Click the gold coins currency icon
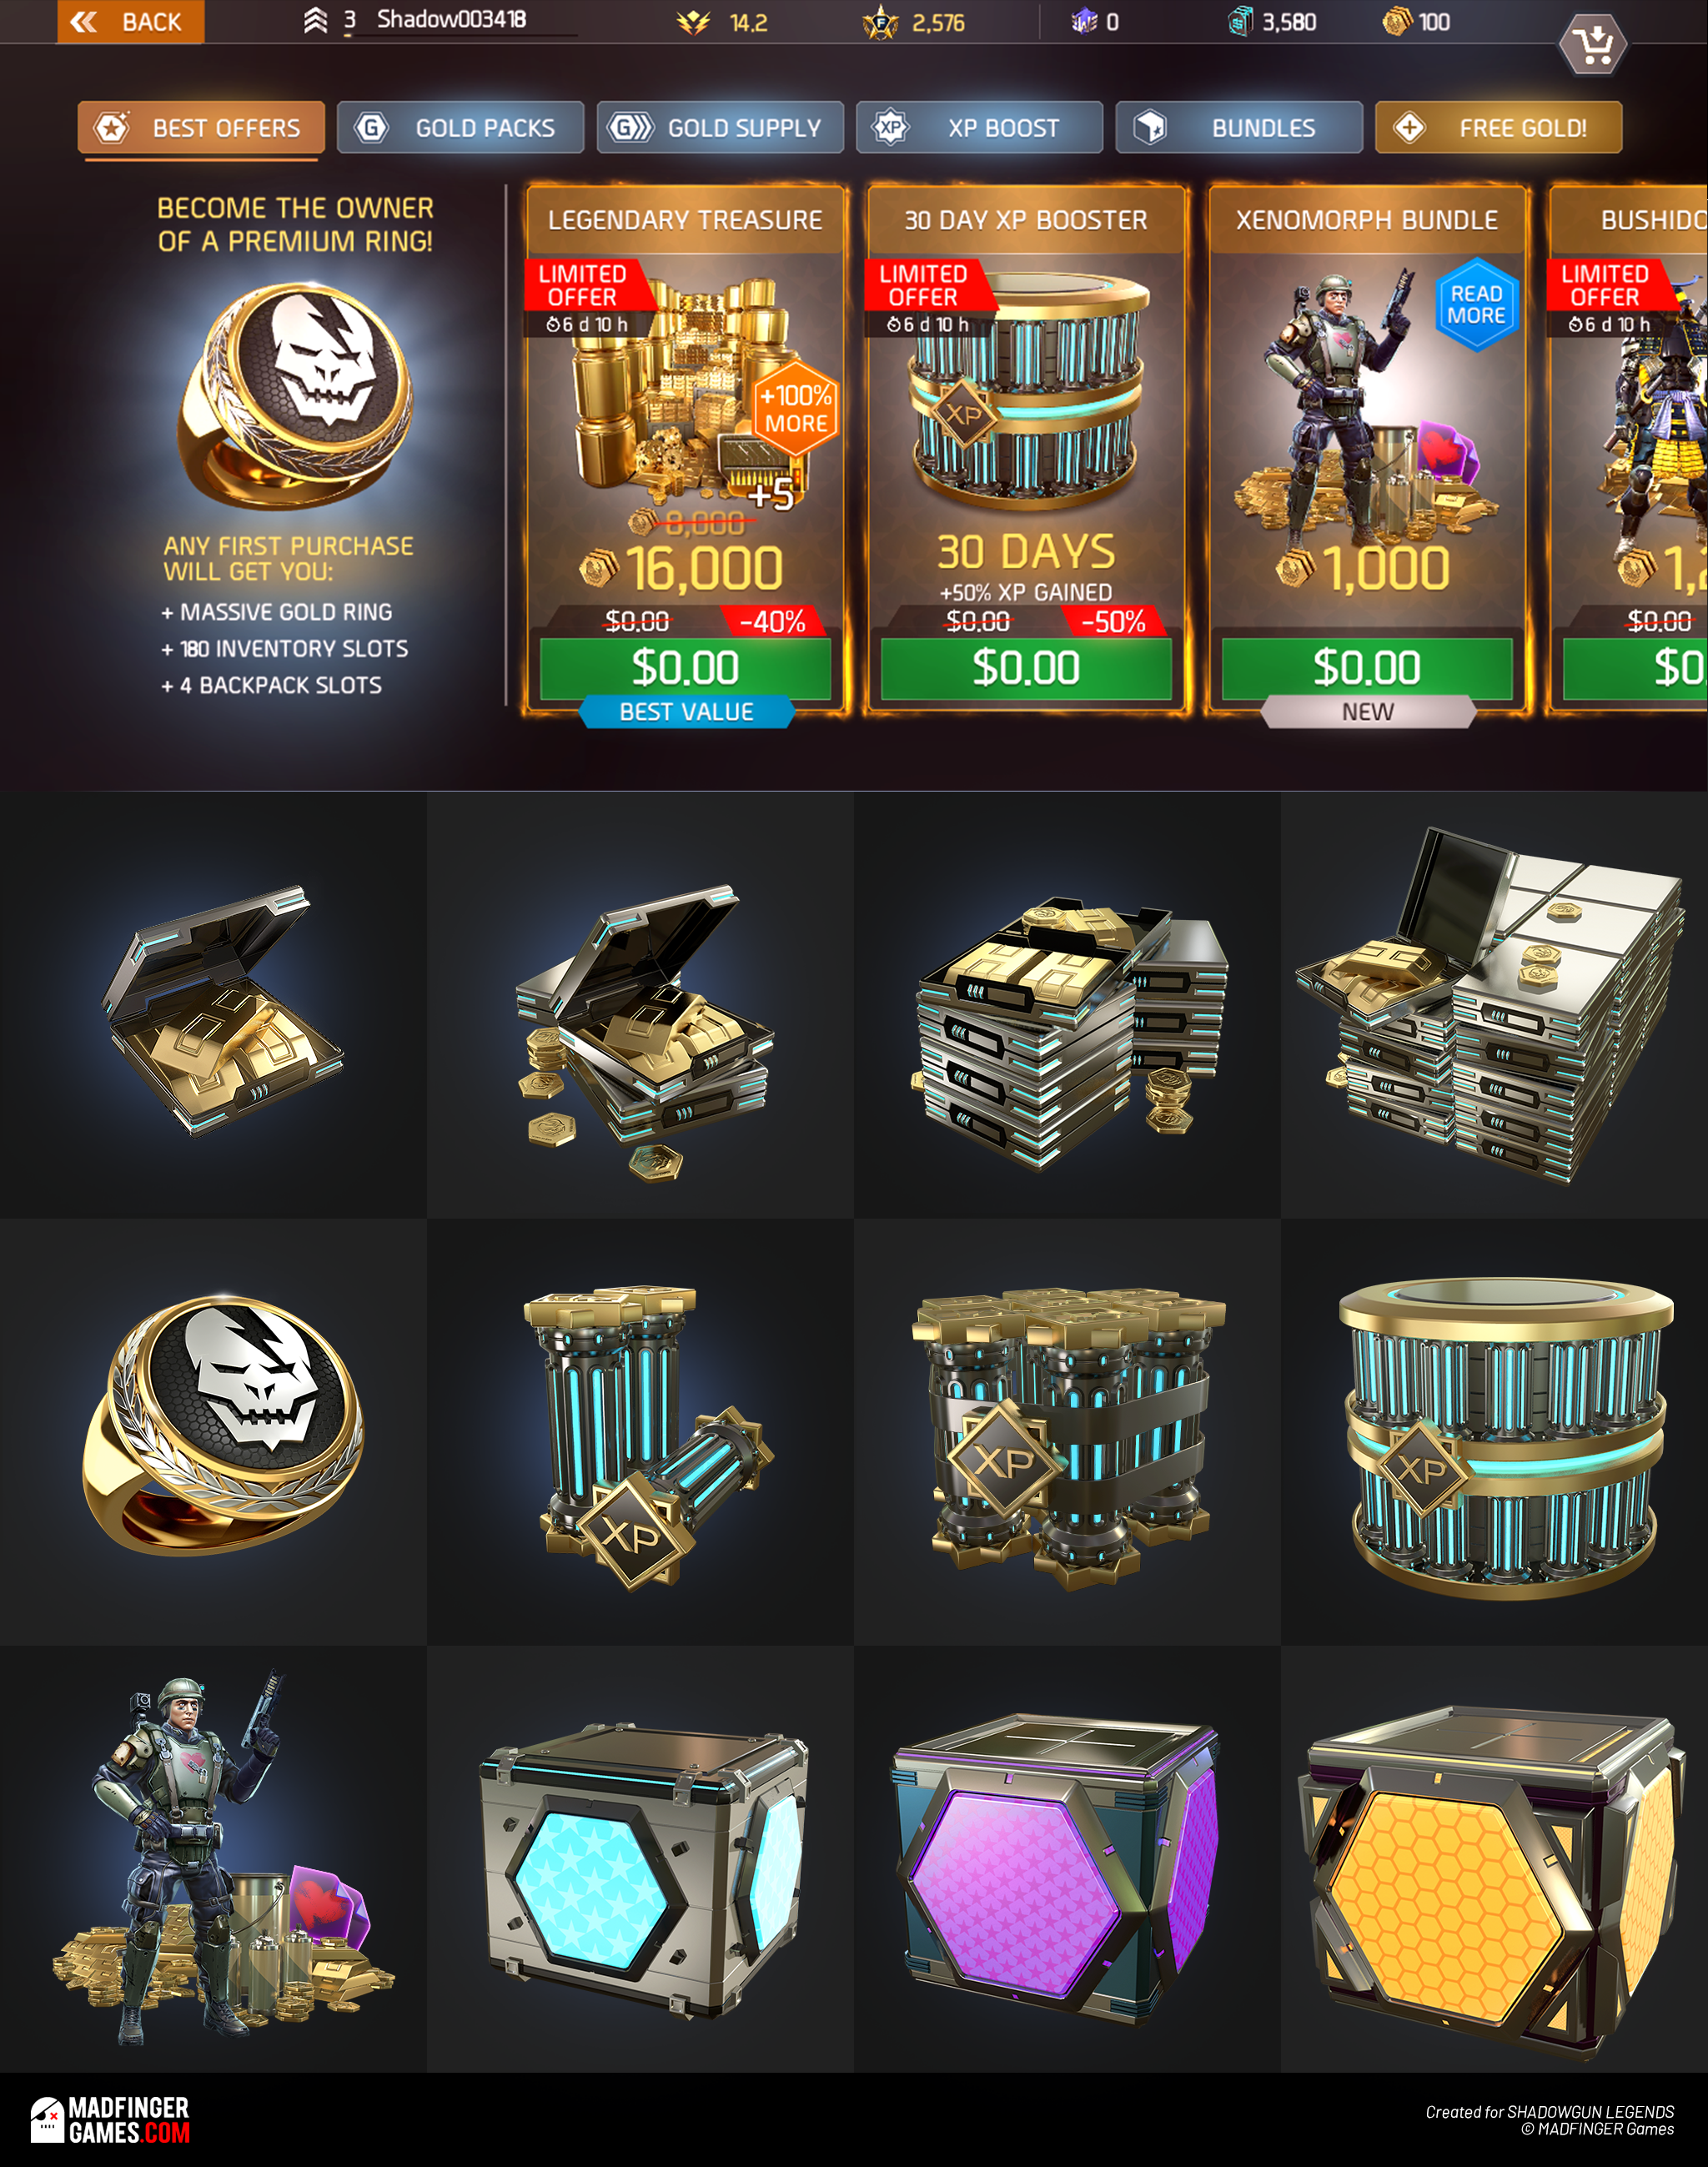 click(1396, 21)
